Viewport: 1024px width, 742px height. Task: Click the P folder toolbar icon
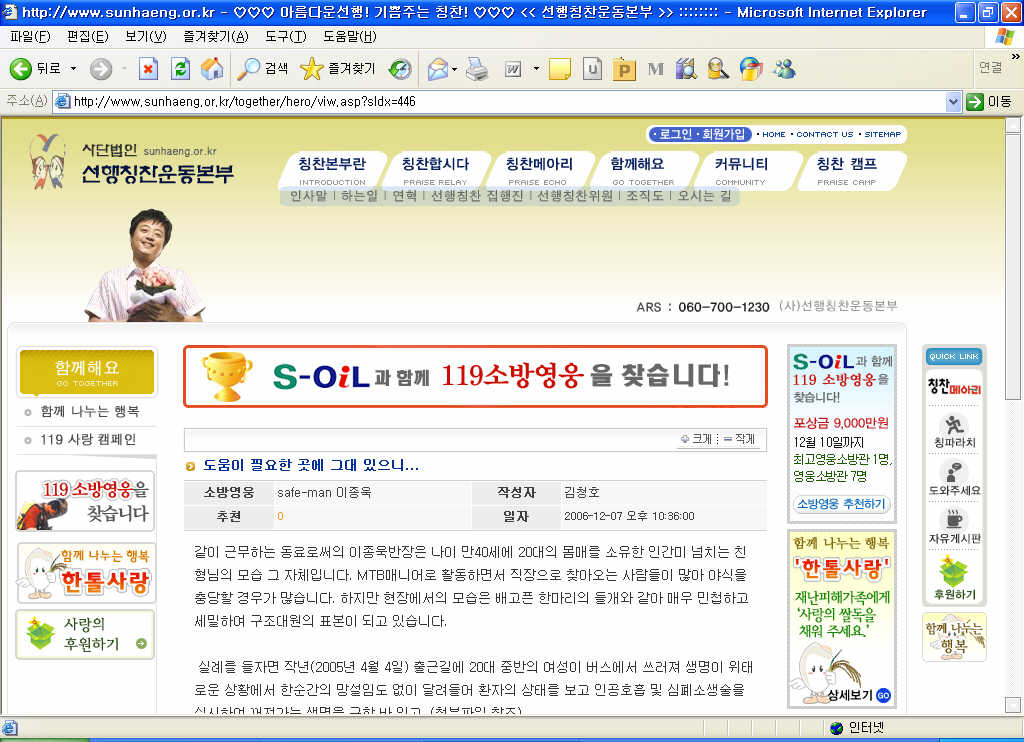pos(624,69)
